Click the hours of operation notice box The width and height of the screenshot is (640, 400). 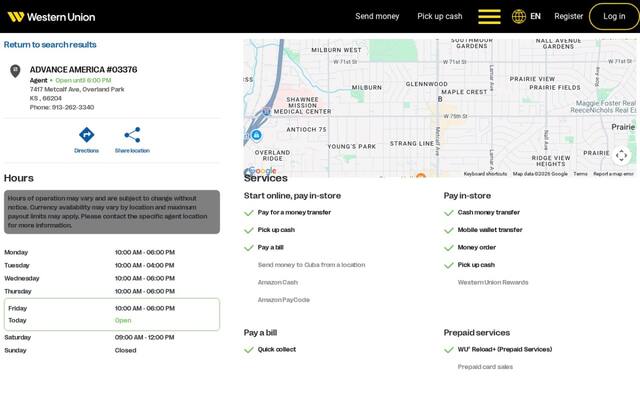[112, 212]
